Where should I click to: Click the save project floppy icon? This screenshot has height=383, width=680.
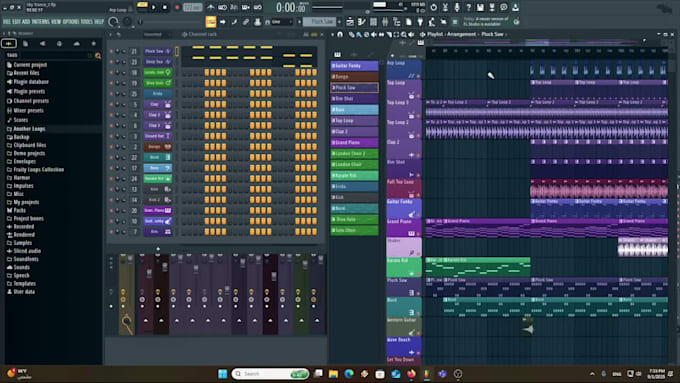(x=480, y=7)
